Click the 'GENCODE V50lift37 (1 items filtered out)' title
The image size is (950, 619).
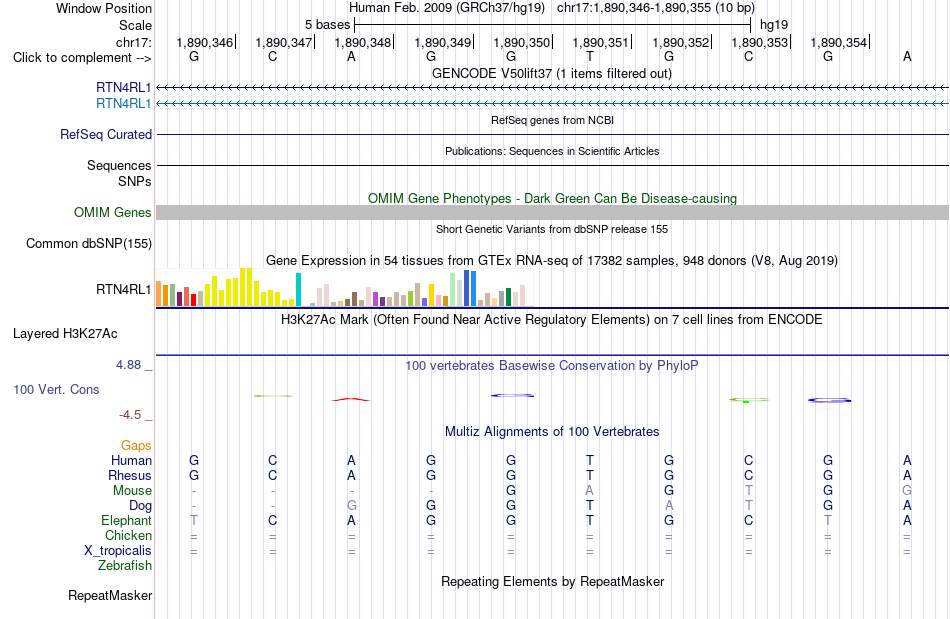552,73
